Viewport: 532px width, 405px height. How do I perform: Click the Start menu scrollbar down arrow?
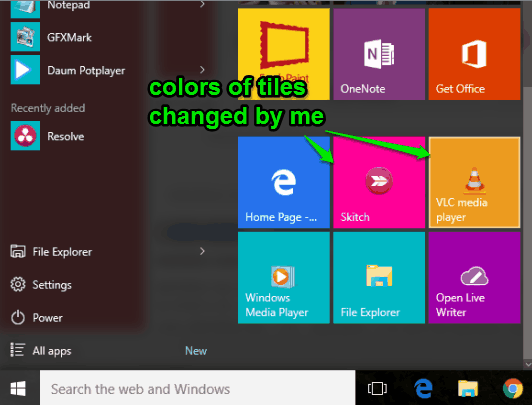click(x=528, y=365)
